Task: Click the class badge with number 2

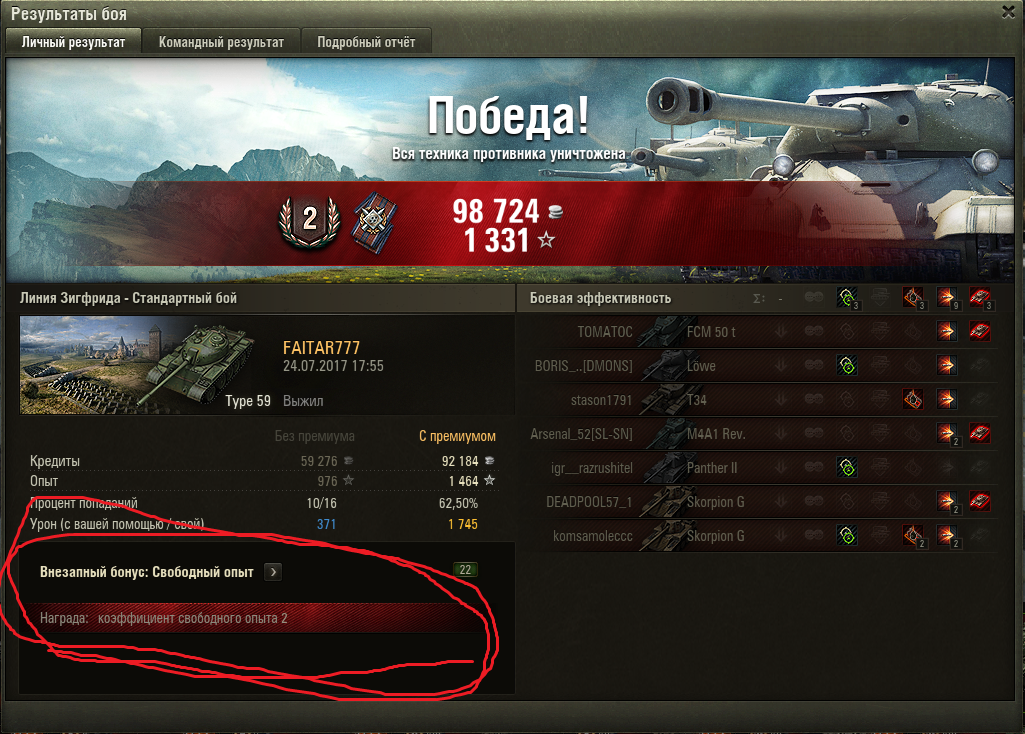Action: pyautogui.click(x=310, y=222)
